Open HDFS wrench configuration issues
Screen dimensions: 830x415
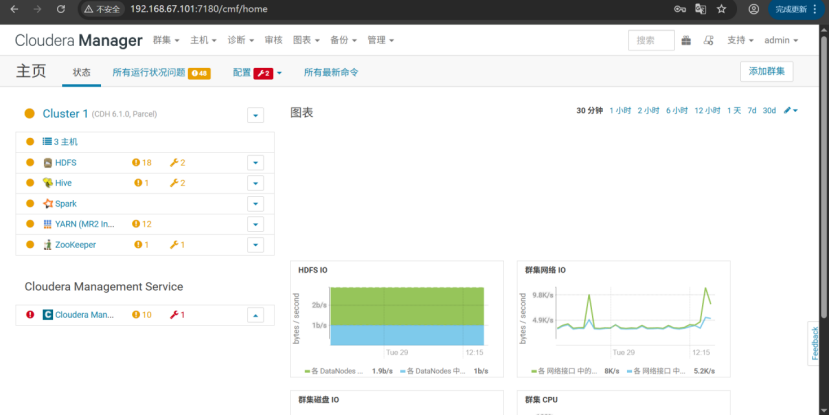pos(177,163)
